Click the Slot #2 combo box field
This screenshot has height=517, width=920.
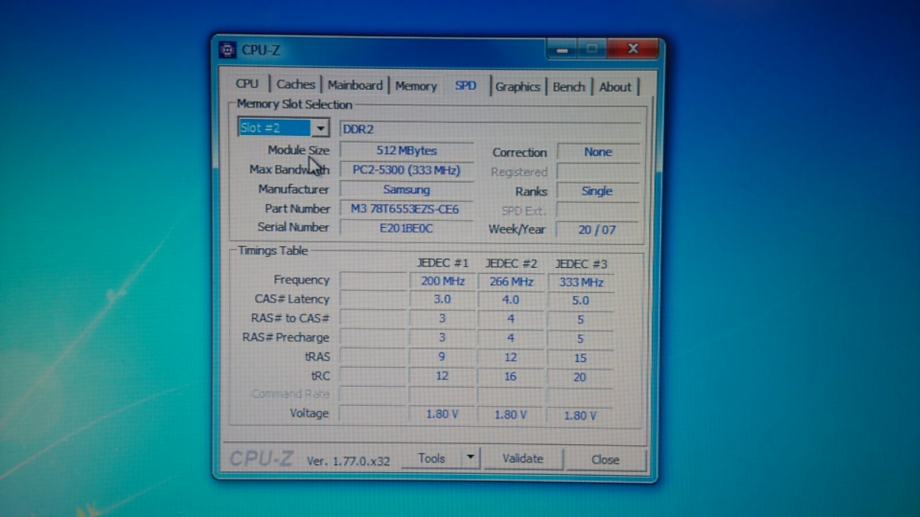tap(283, 128)
